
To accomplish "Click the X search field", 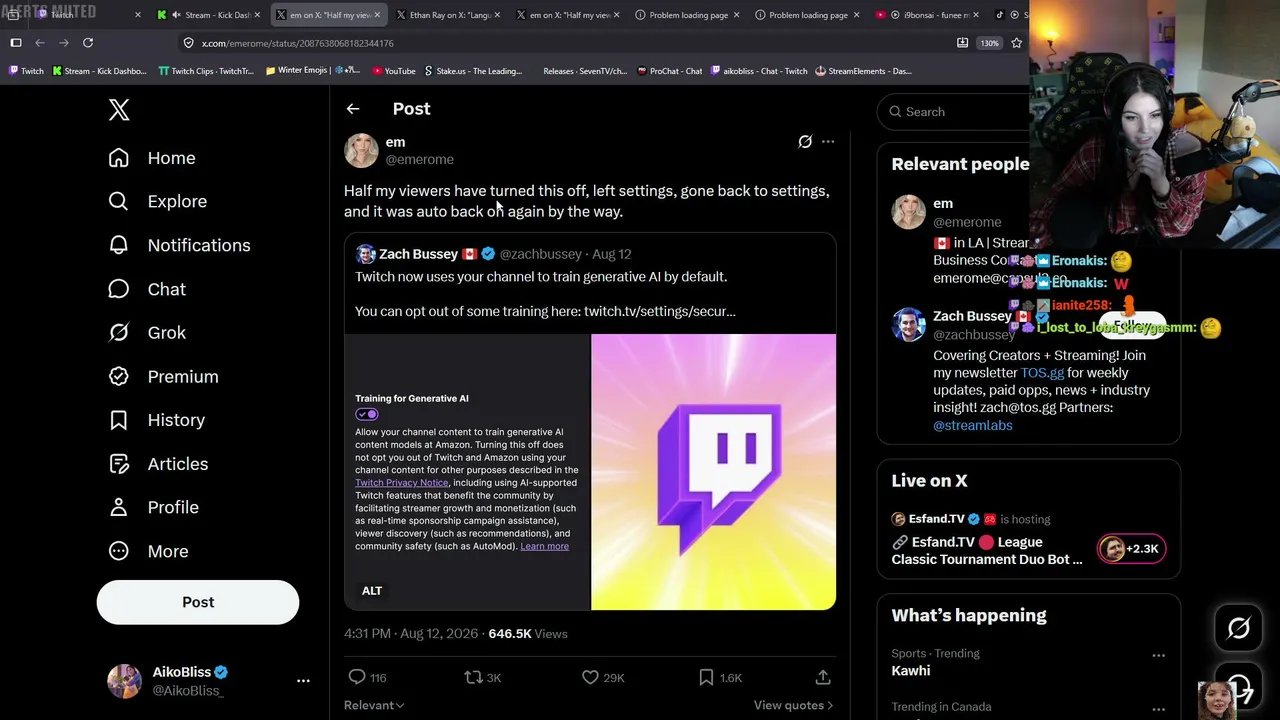I will [x=955, y=112].
